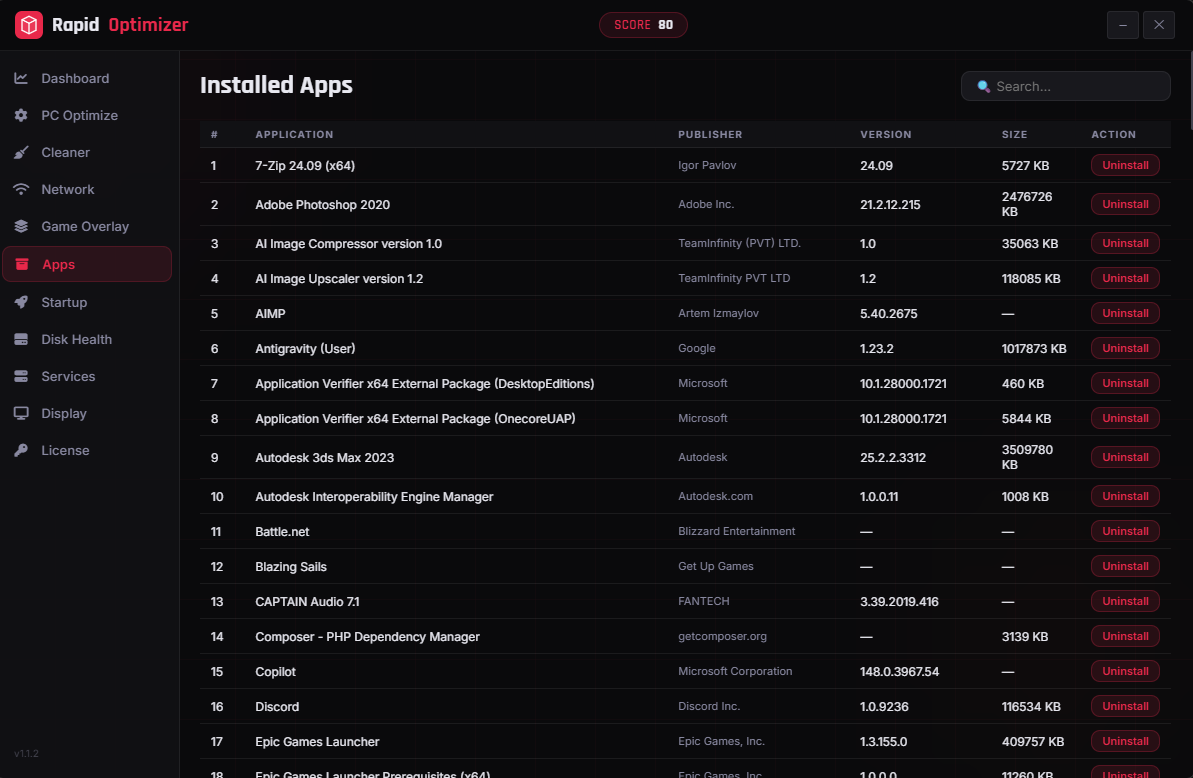1193x778 pixels.
Task: Uninstall Adobe Photoshop 2020
Action: click(1125, 204)
